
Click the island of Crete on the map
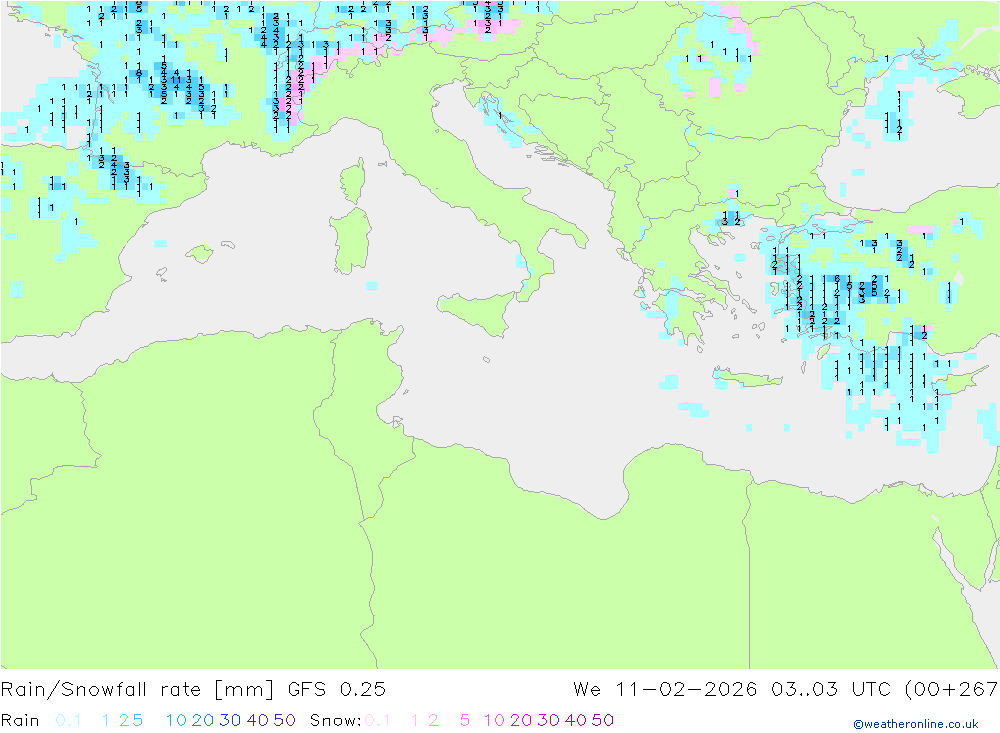point(747,378)
